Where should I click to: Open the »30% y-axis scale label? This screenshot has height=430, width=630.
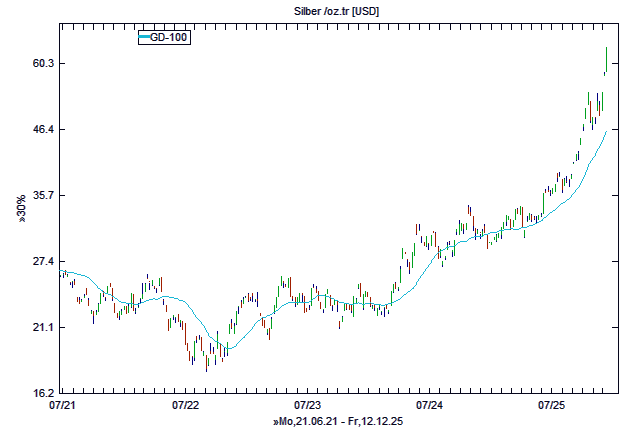click(21, 208)
